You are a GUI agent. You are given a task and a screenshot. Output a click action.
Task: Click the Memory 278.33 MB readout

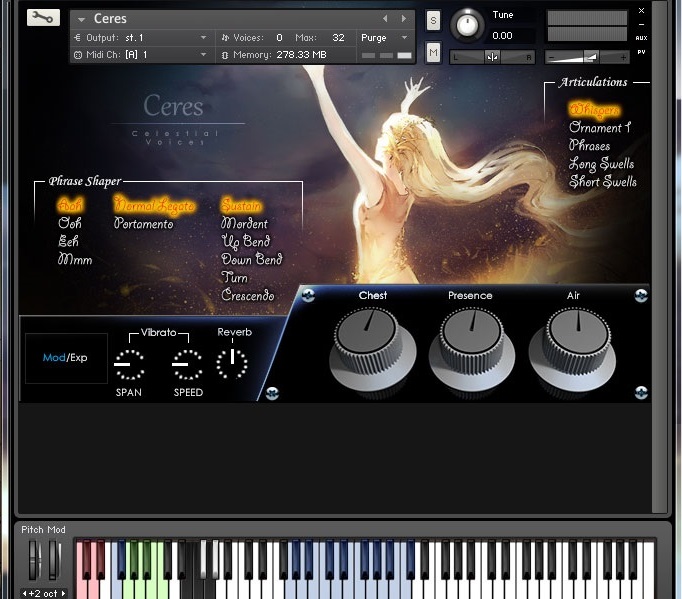tap(301, 55)
